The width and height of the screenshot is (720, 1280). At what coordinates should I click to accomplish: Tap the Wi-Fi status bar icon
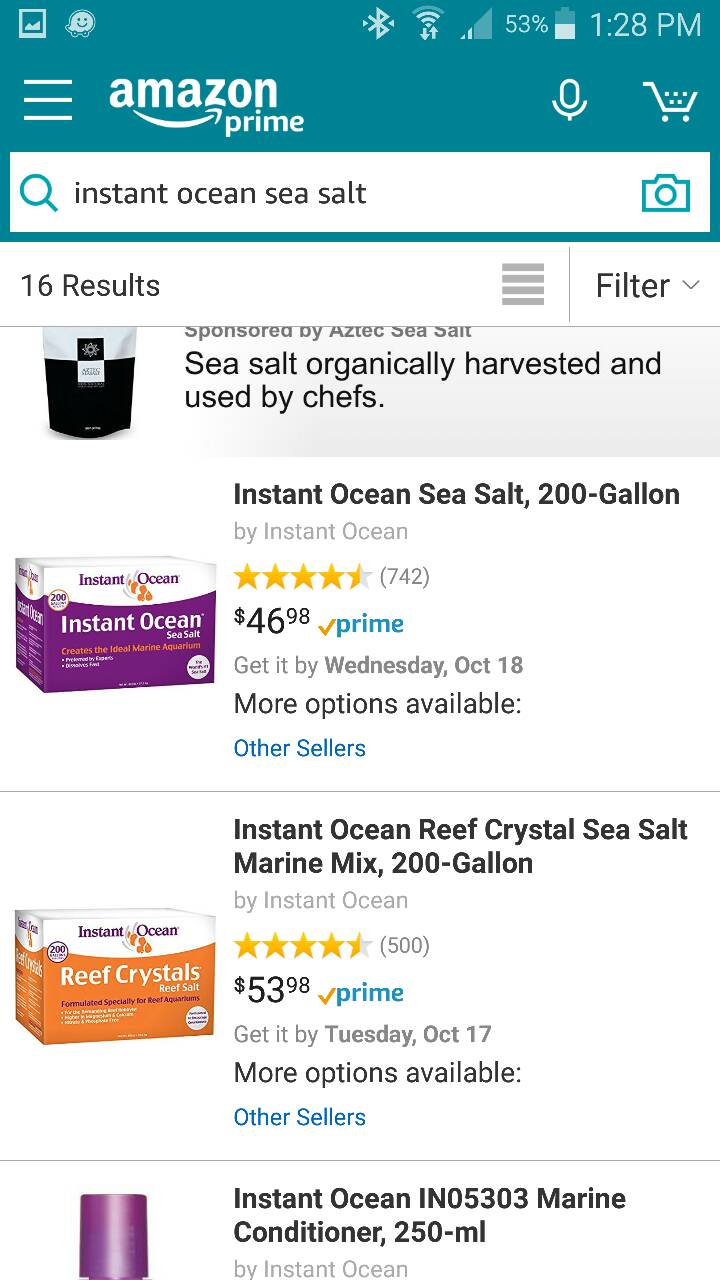(429, 24)
